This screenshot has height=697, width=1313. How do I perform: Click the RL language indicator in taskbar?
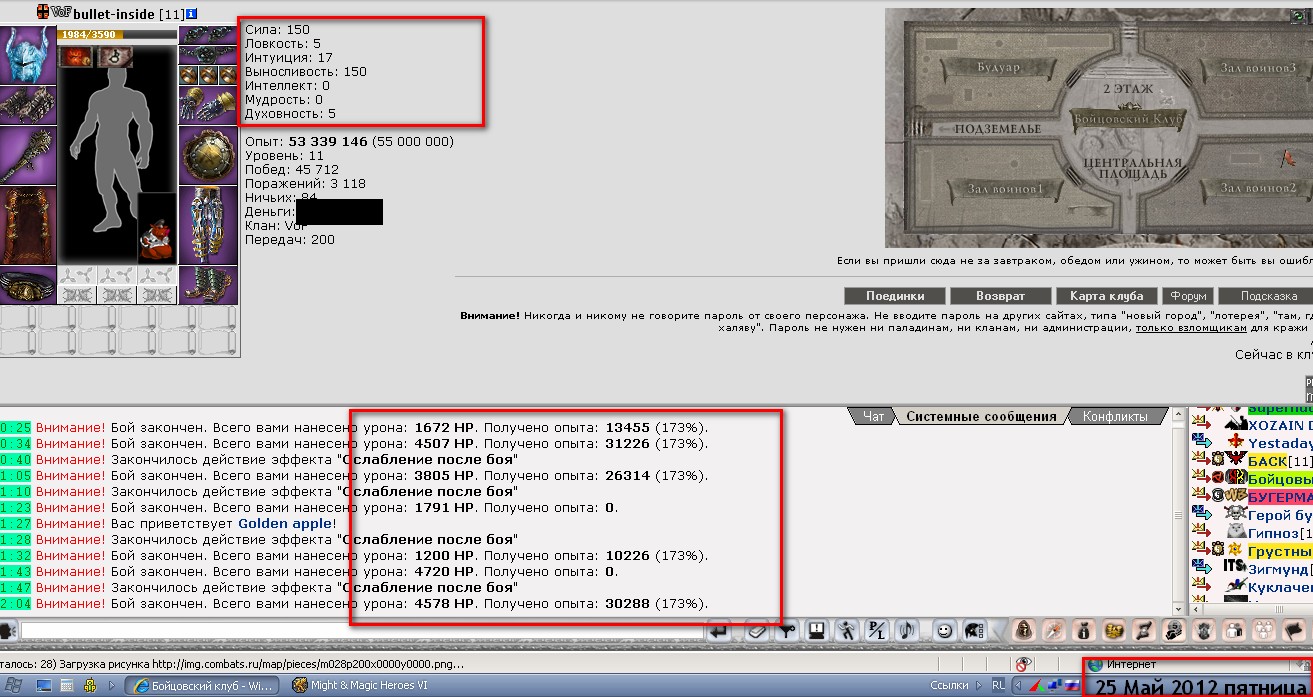998,685
